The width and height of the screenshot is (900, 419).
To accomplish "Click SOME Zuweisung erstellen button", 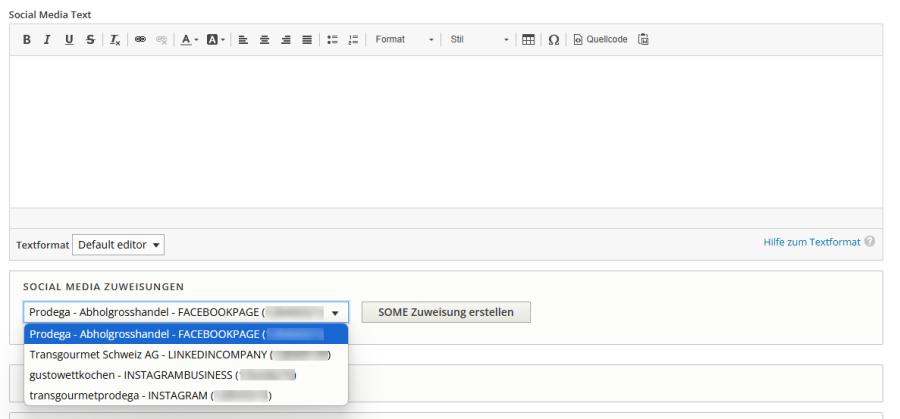I will [446, 312].
